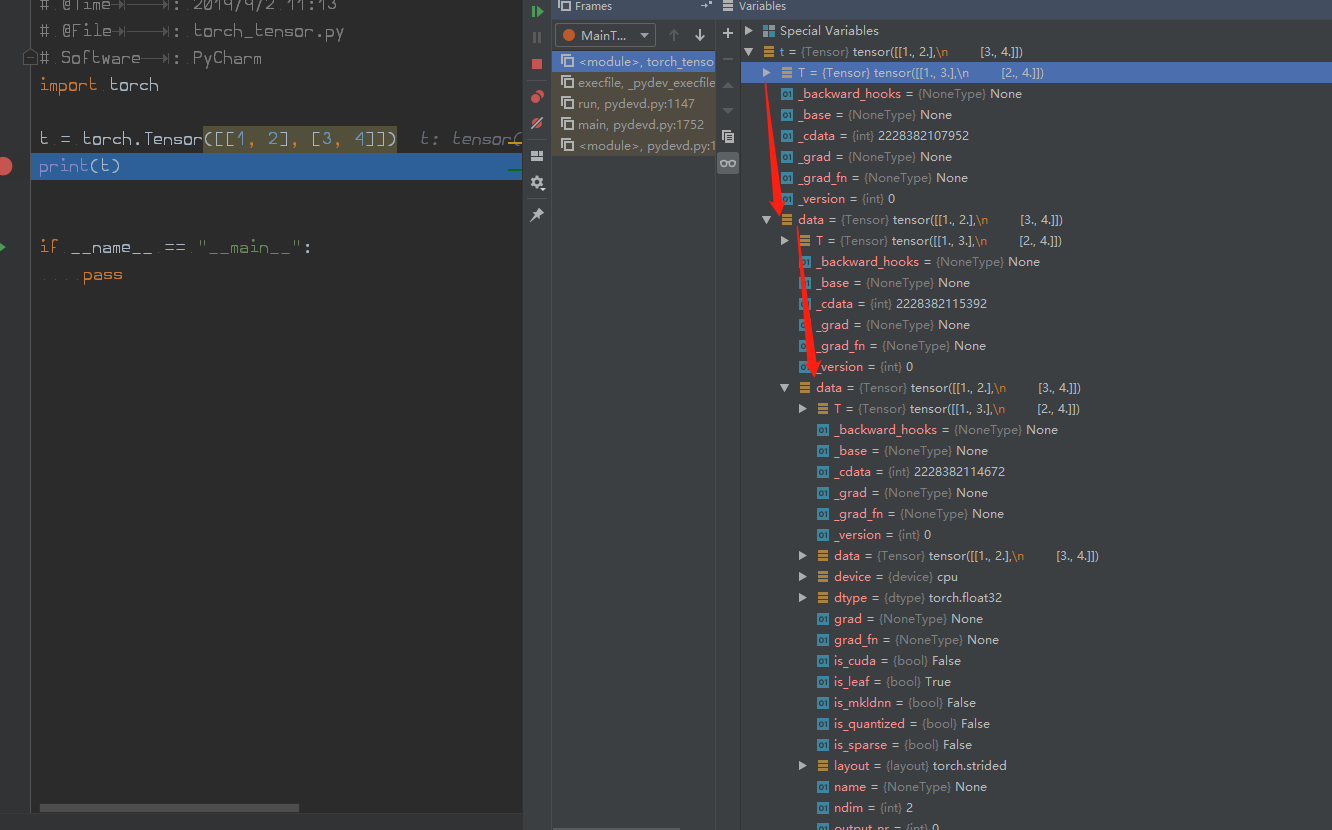The image size is (1332, 830).
Task: Select main, pydevd.py:1752 stack frame
Action: 640,125
